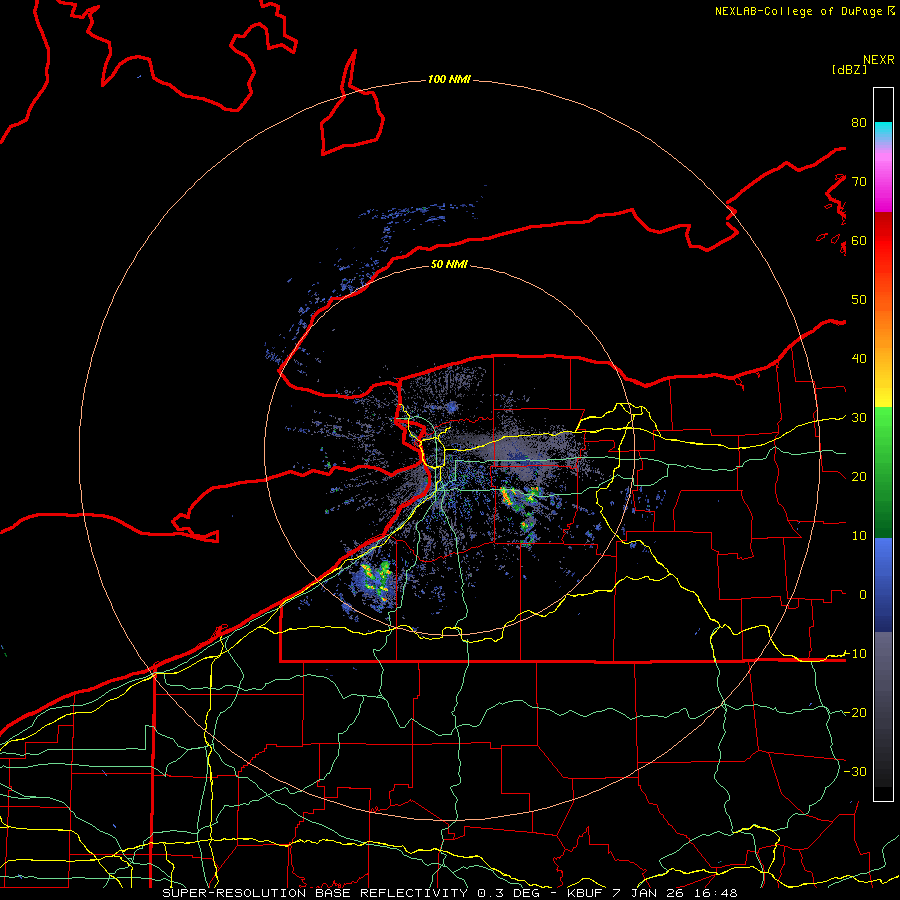Click the 50 value on the dBZ scale
900x900 pixels.
click(x=859, y=300)
